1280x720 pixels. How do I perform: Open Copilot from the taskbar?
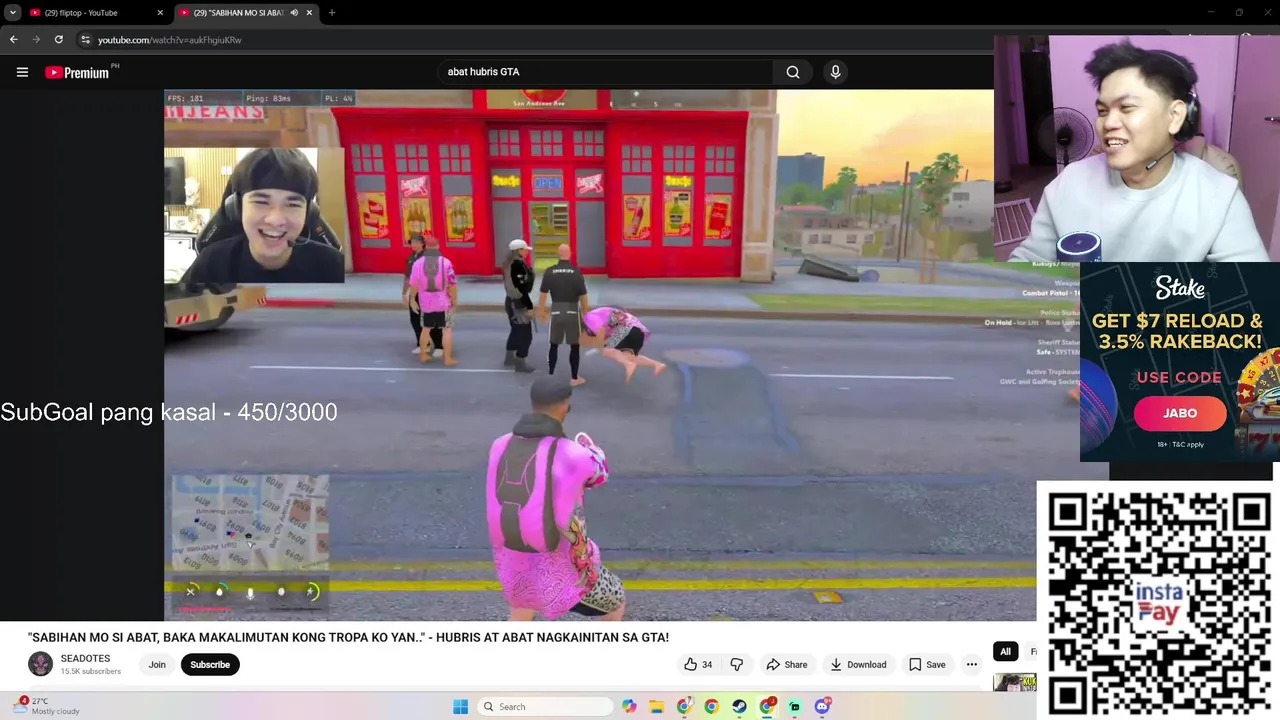pyautogui.click(x=629, y=707)
